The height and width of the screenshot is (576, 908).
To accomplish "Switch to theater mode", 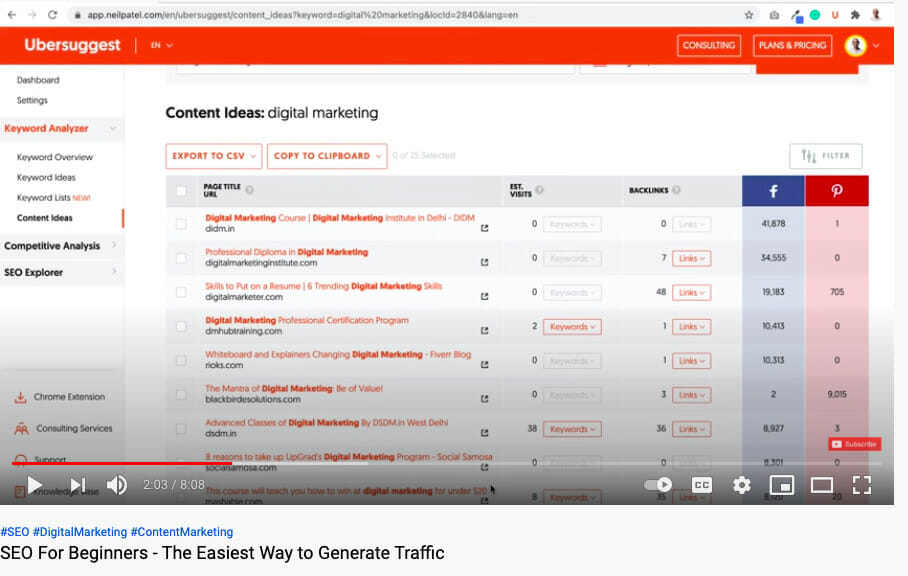I will [x=821, y=485].
